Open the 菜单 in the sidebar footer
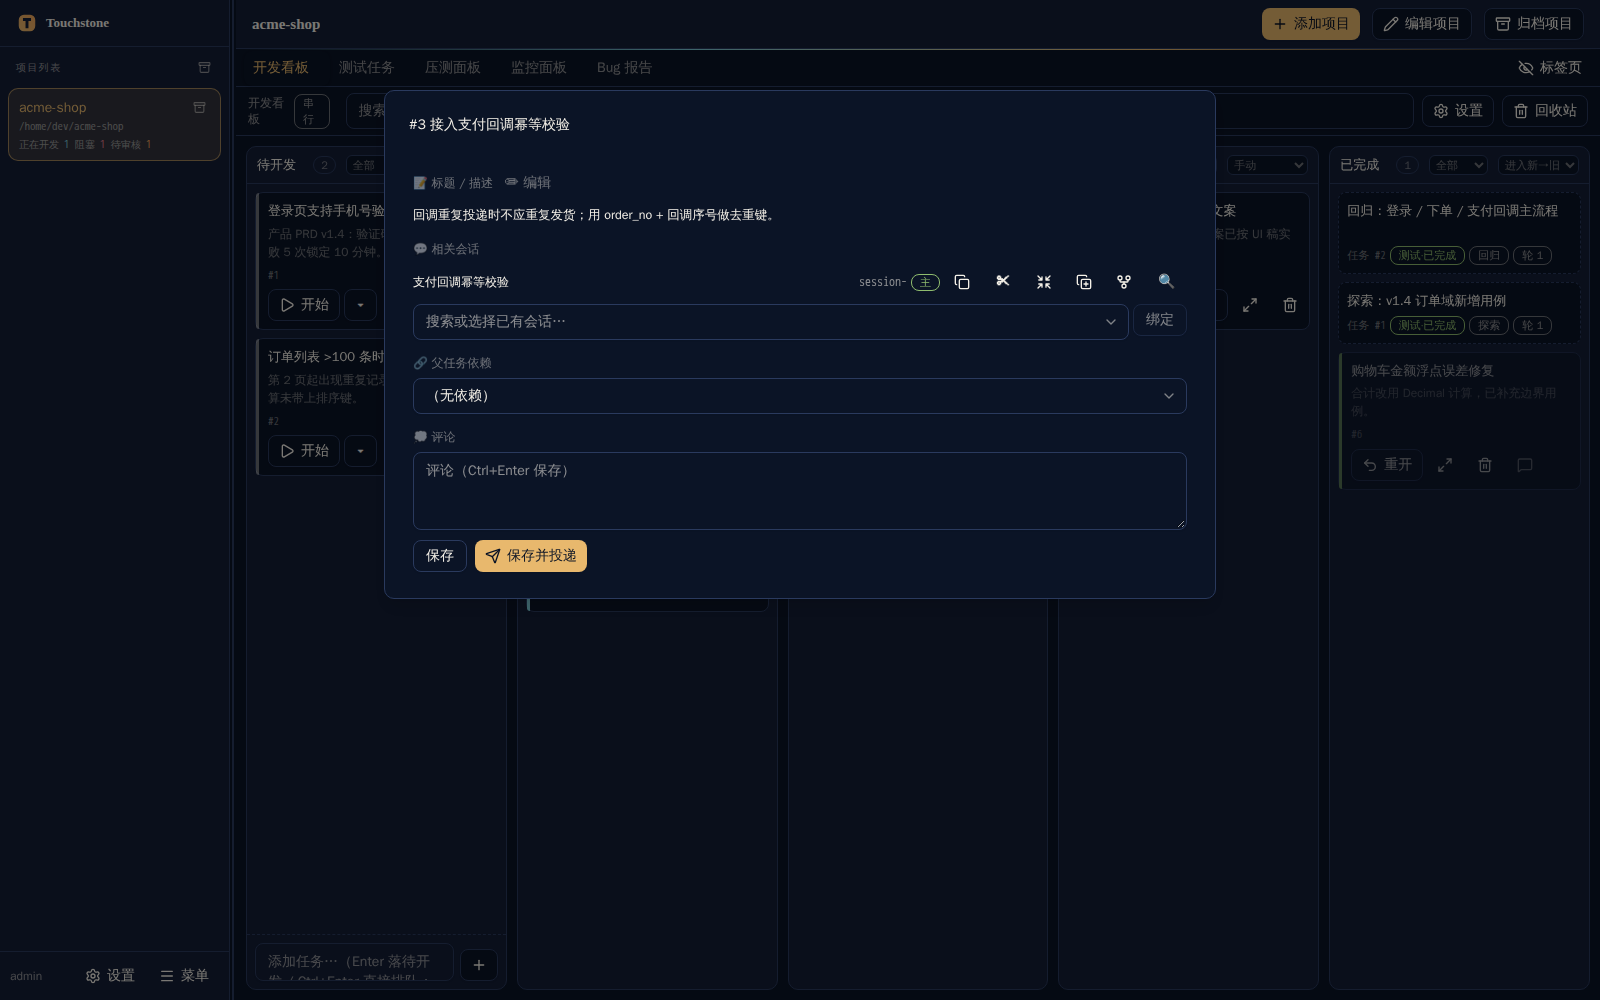The image size is (1600, 1000). [x=185, y=975]
